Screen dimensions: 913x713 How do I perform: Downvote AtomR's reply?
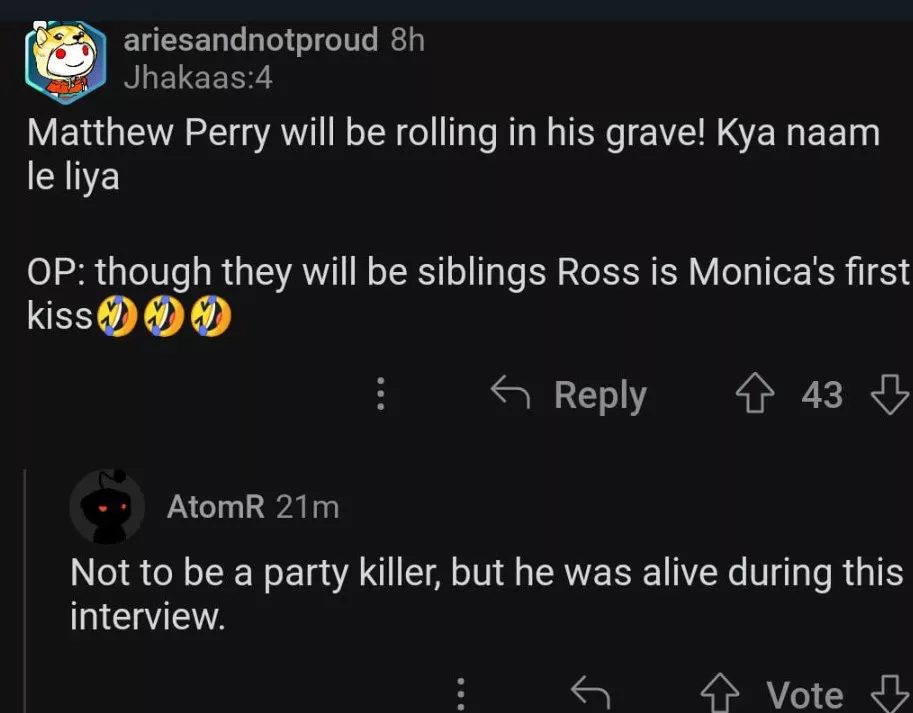(x=889, y=693)
